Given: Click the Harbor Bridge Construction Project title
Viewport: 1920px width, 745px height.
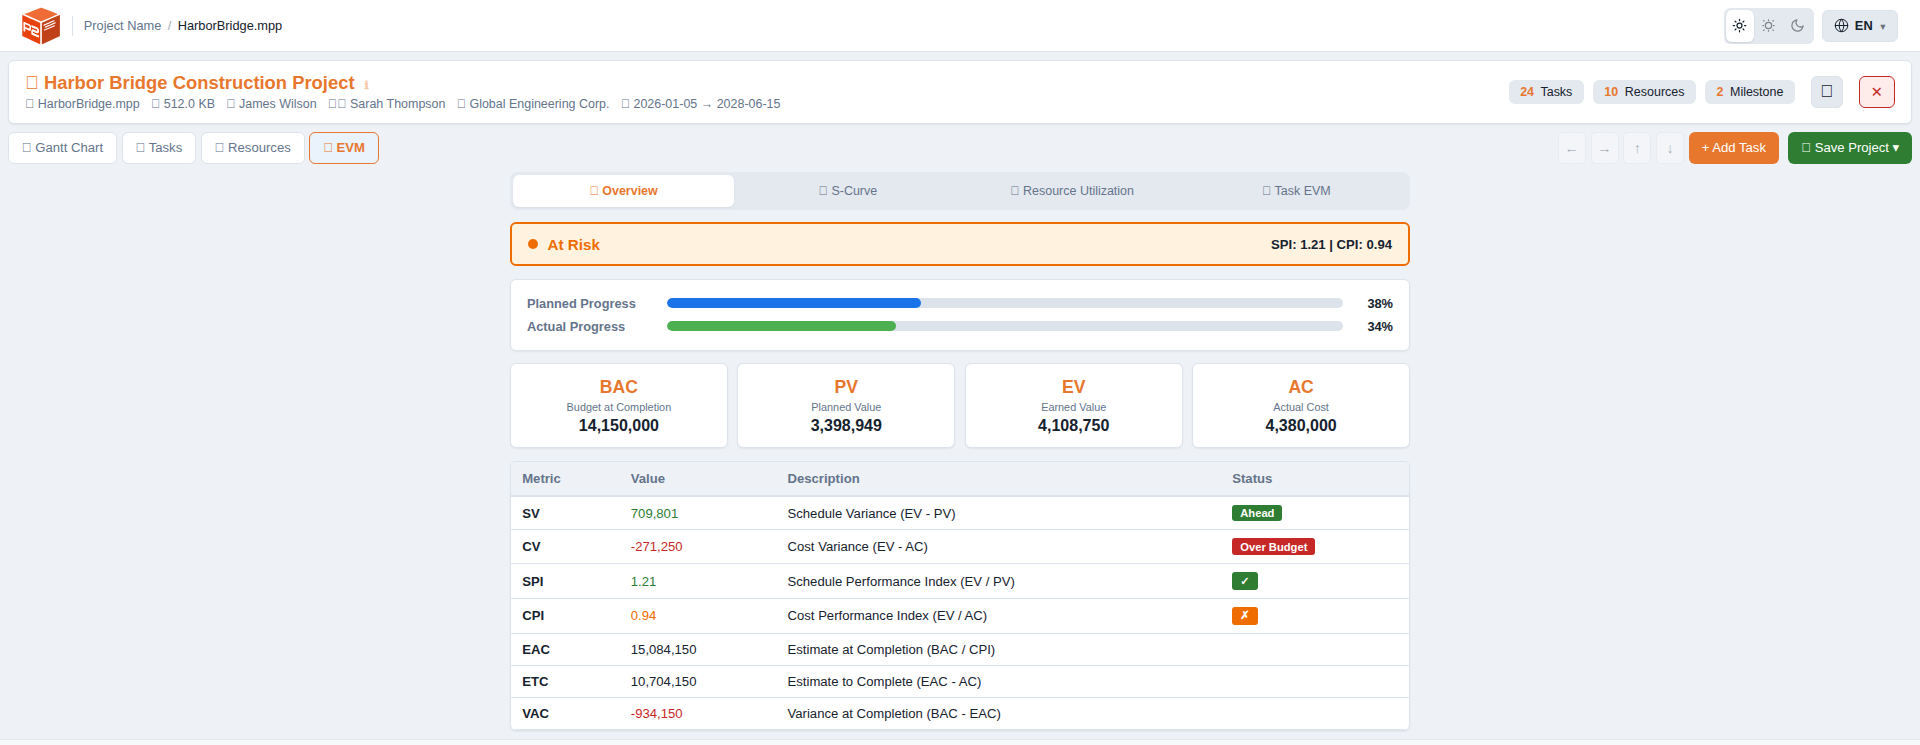Looking at the screenshot, I should coord(199,83).
